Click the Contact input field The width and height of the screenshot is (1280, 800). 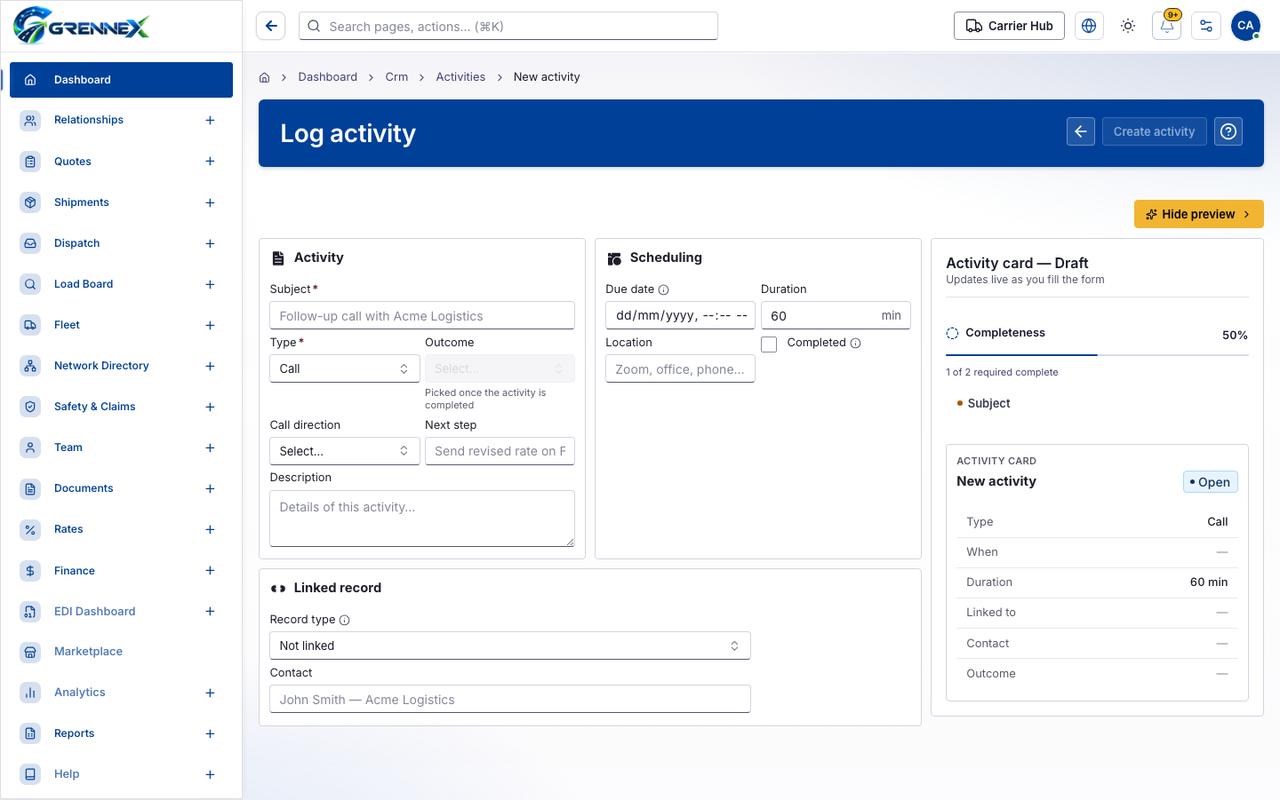tap(510, 700)
